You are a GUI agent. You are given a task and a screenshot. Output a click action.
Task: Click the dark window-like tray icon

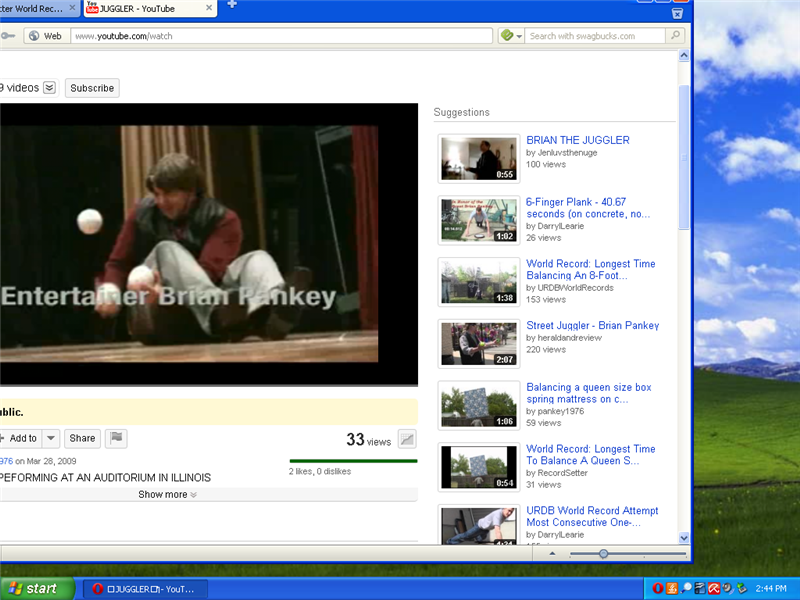700,588
